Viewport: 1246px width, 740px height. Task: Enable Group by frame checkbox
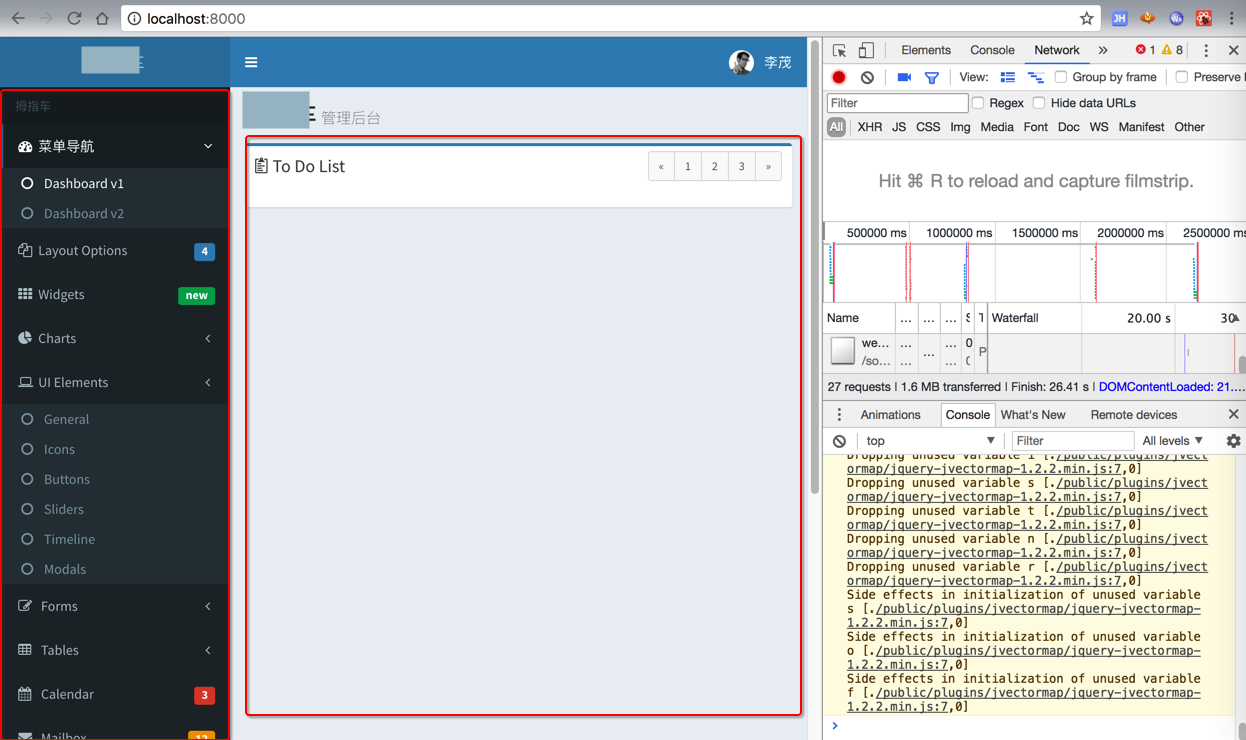tap(1061, 77)
